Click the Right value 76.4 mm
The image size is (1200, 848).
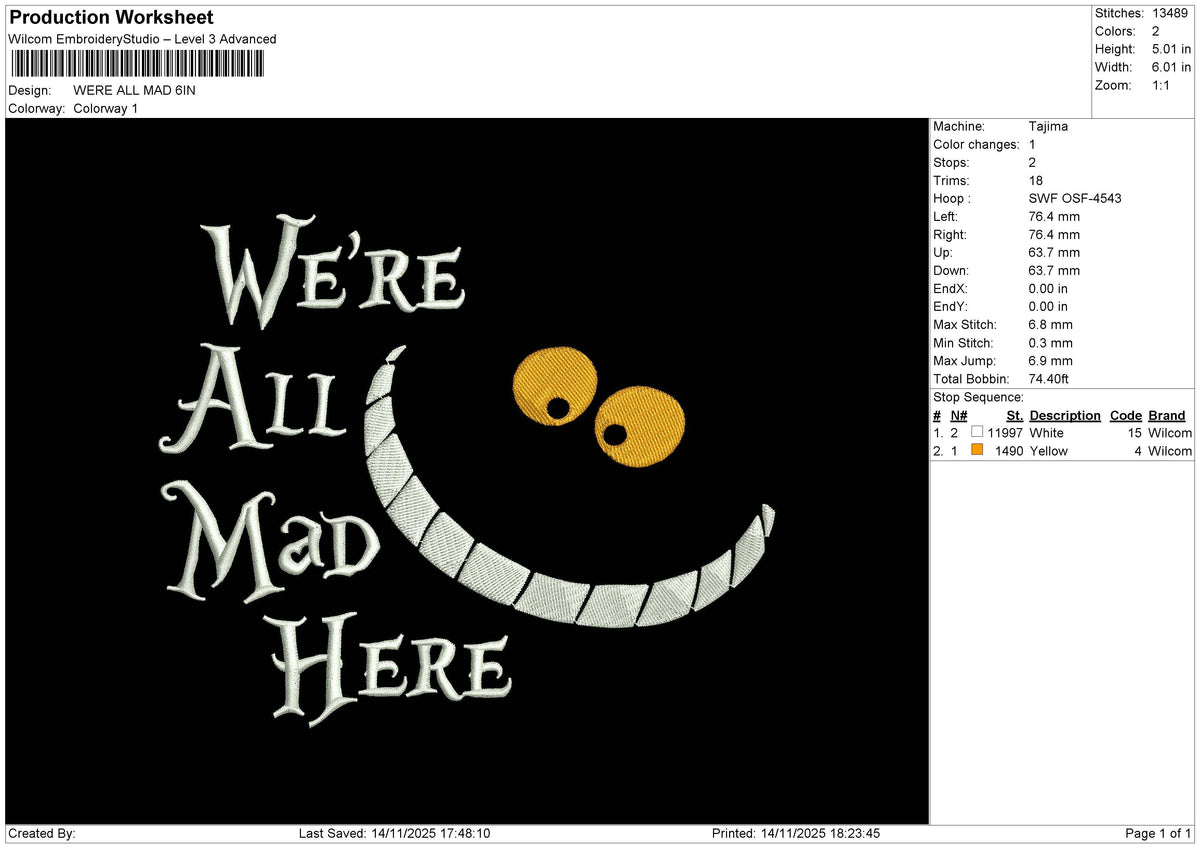(1054, 234)
